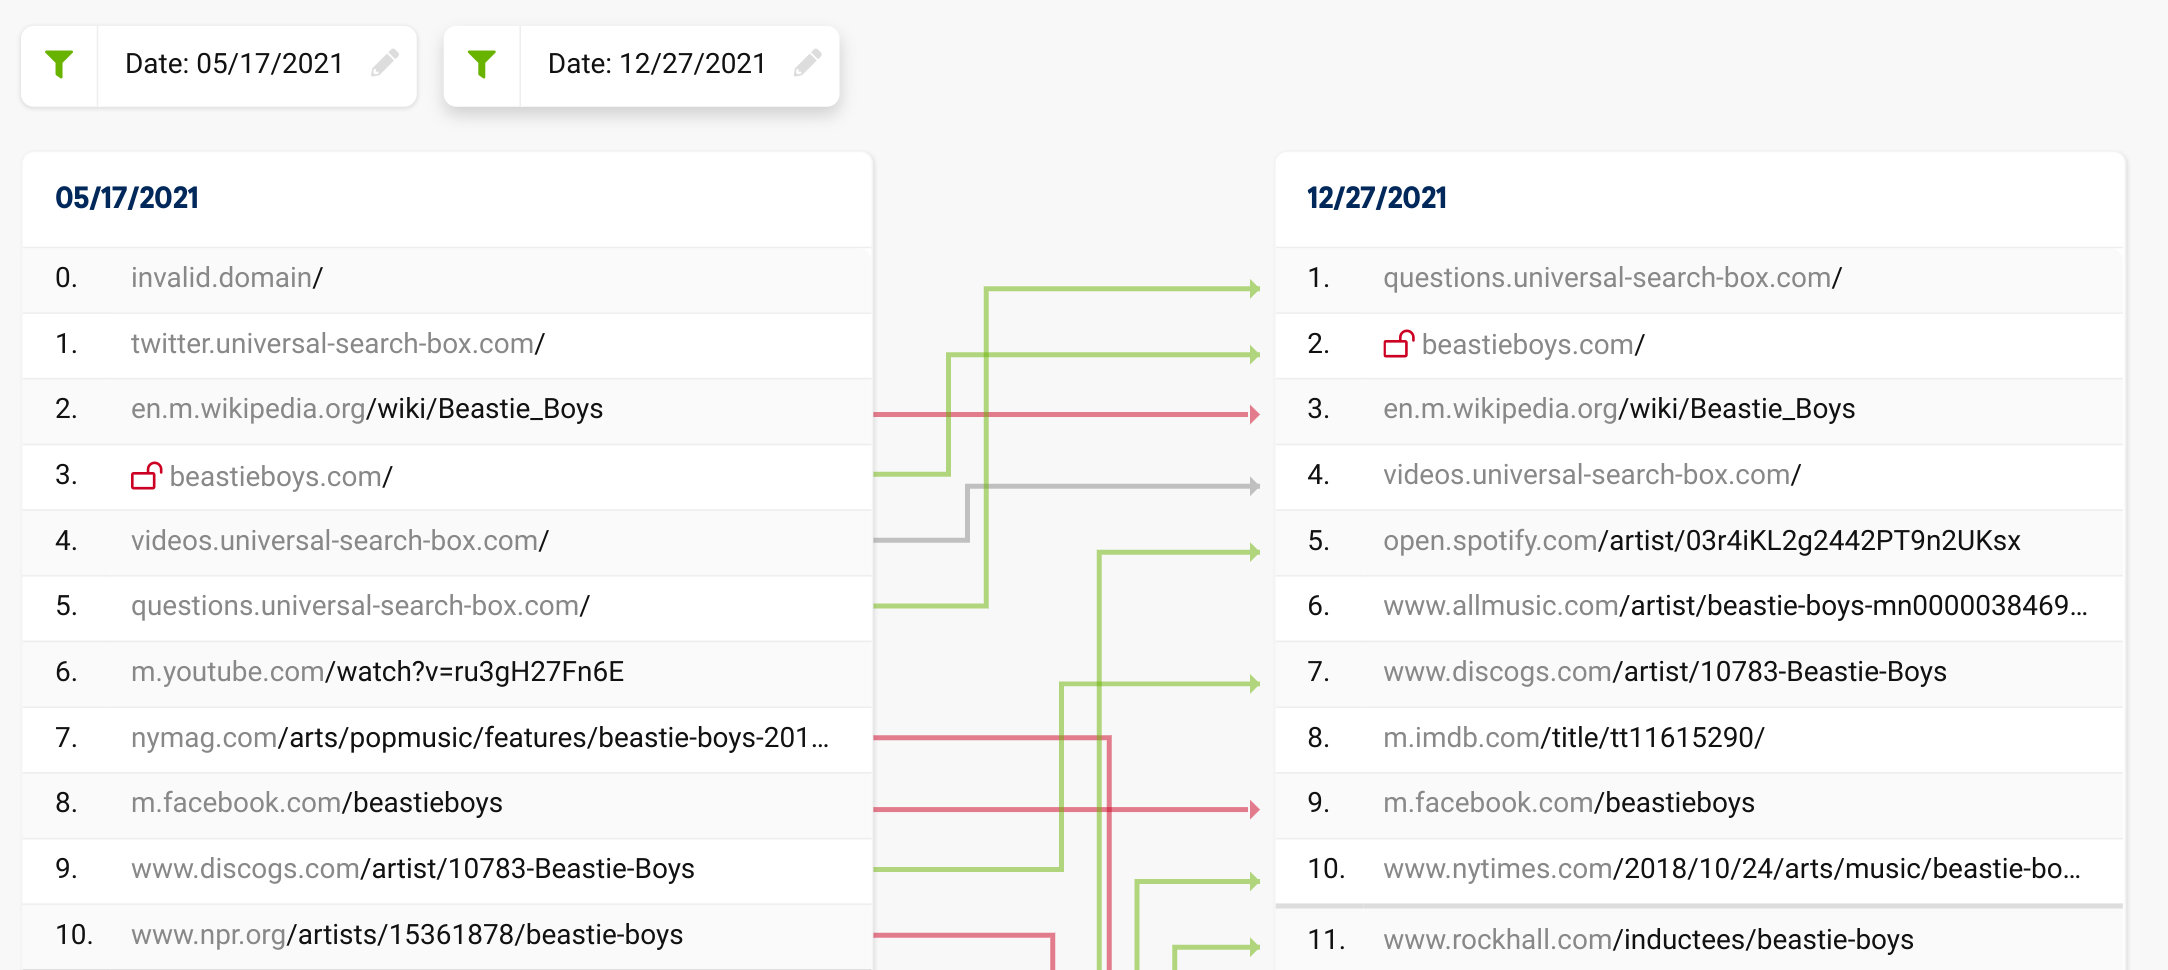Open videos.universal-search-box.com/ in 12/27/2021 list
This screenshot has height=970, width=2168.
coord(1592,475)
